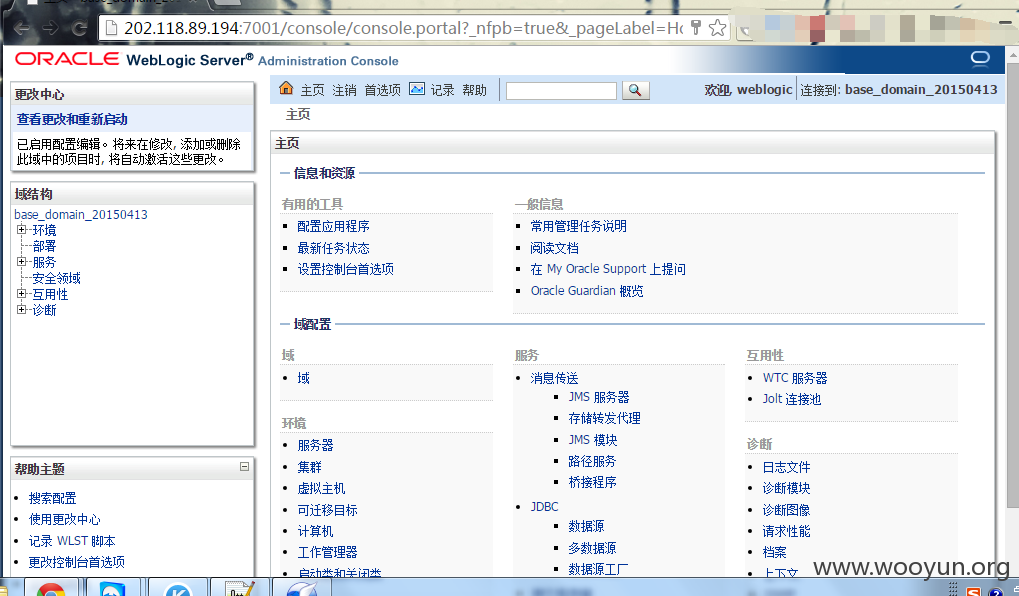Image resolution: width=1019 pixels, height=596 pixels.
Task: Open the 域 link under 域配置
Action: click(x=303, y=378)
